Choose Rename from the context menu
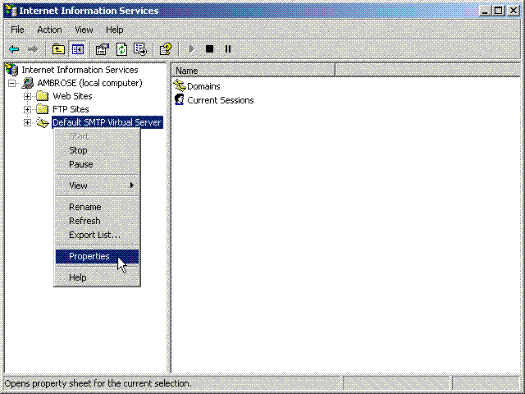The width and height of the screenshot is (525, 394). tap(97, 207)
